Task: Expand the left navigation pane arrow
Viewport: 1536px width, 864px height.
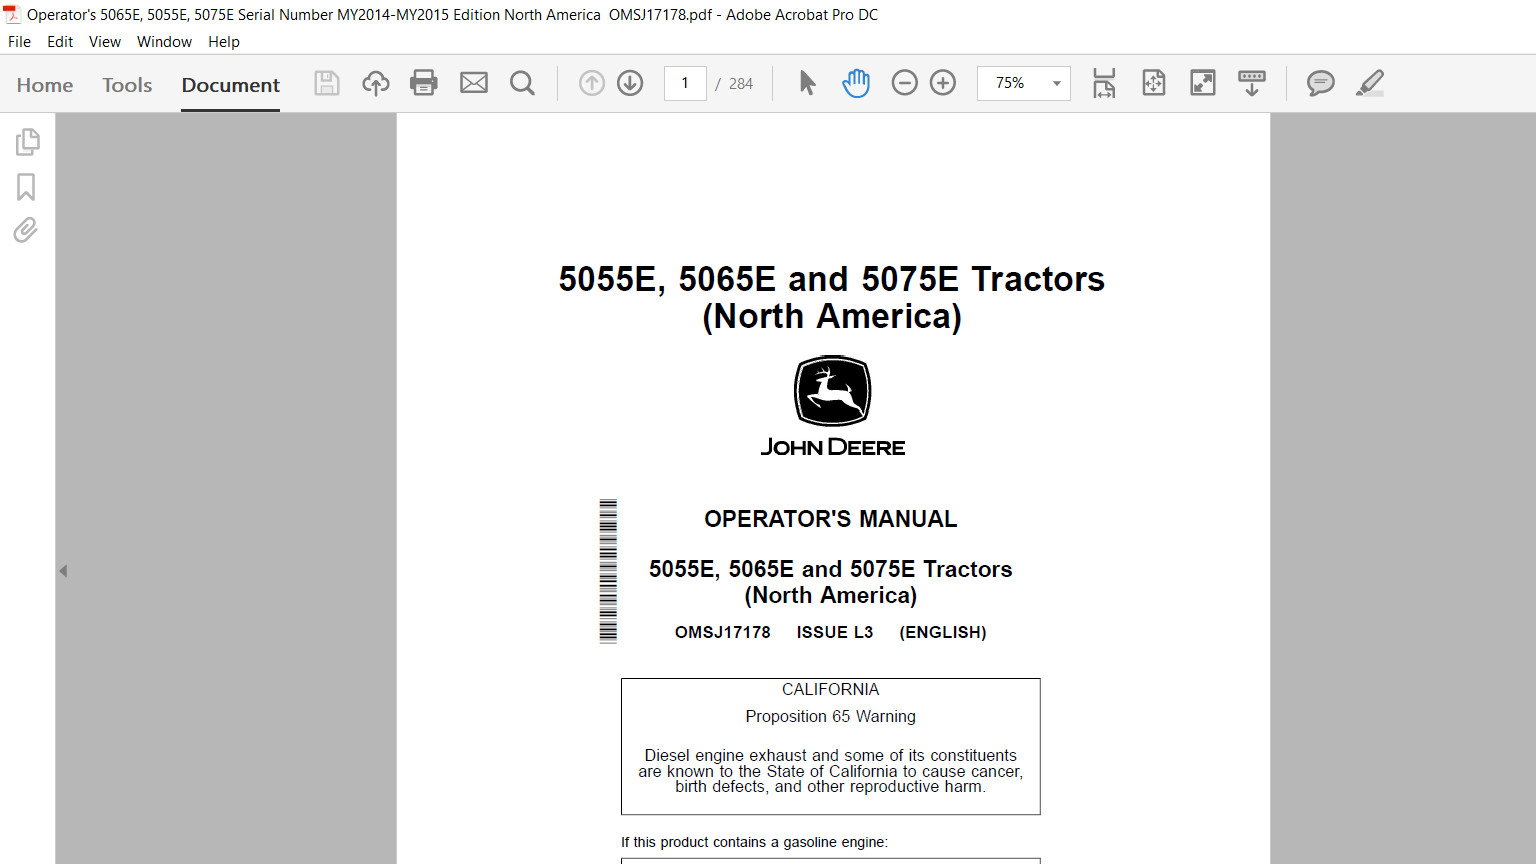Action: [x=63, y=571]
